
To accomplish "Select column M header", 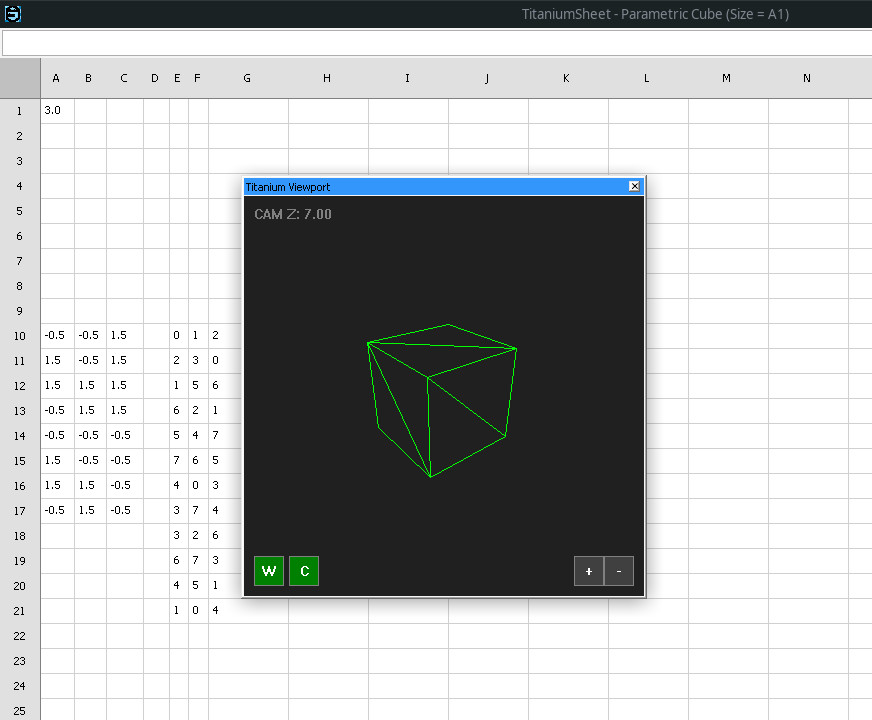I will tap(727, 78).
